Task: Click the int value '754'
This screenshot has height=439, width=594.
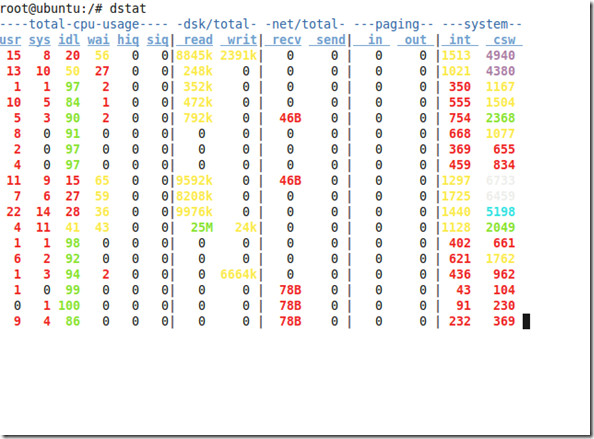Action: 460,118
